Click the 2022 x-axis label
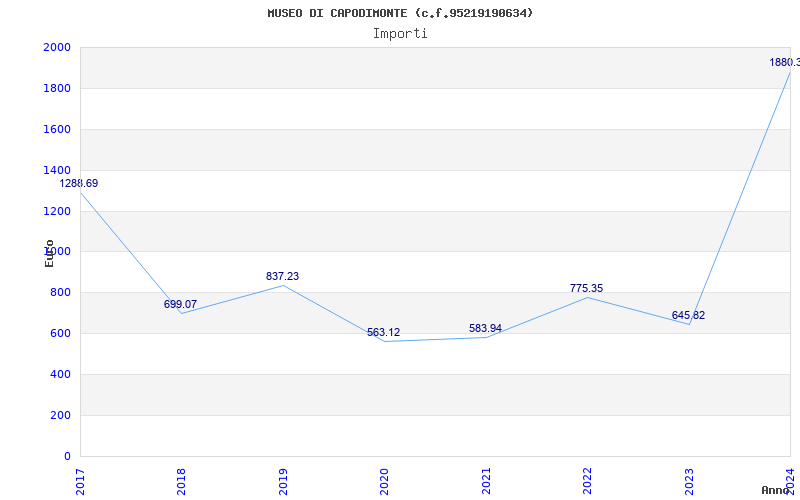Viewport: 800px width, 500px height. tap(587, 481)
